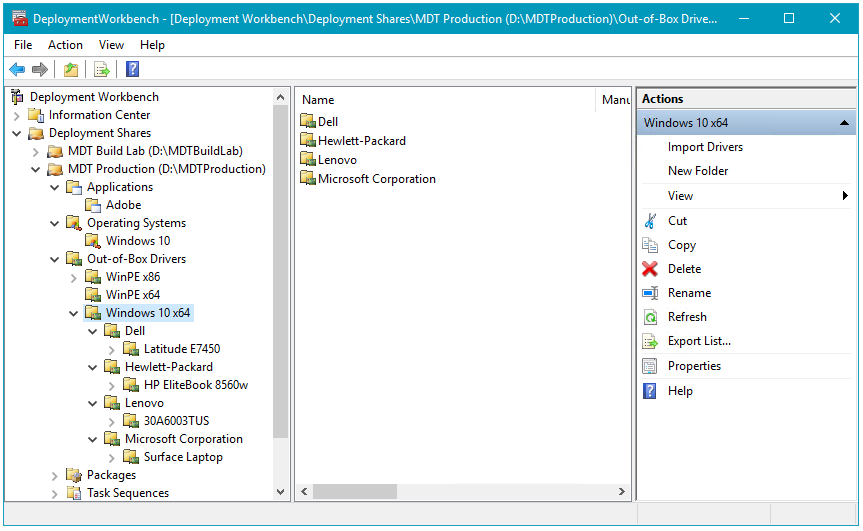
Task: Collapse the Windows 10 x64 Actions section
Action: 845,123
